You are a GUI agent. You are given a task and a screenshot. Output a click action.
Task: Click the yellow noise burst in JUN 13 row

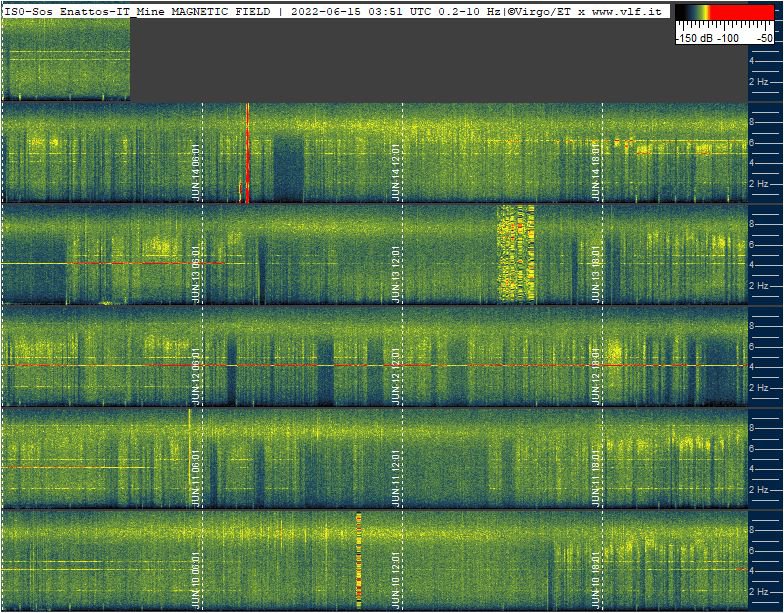click(x=516, y=253)
